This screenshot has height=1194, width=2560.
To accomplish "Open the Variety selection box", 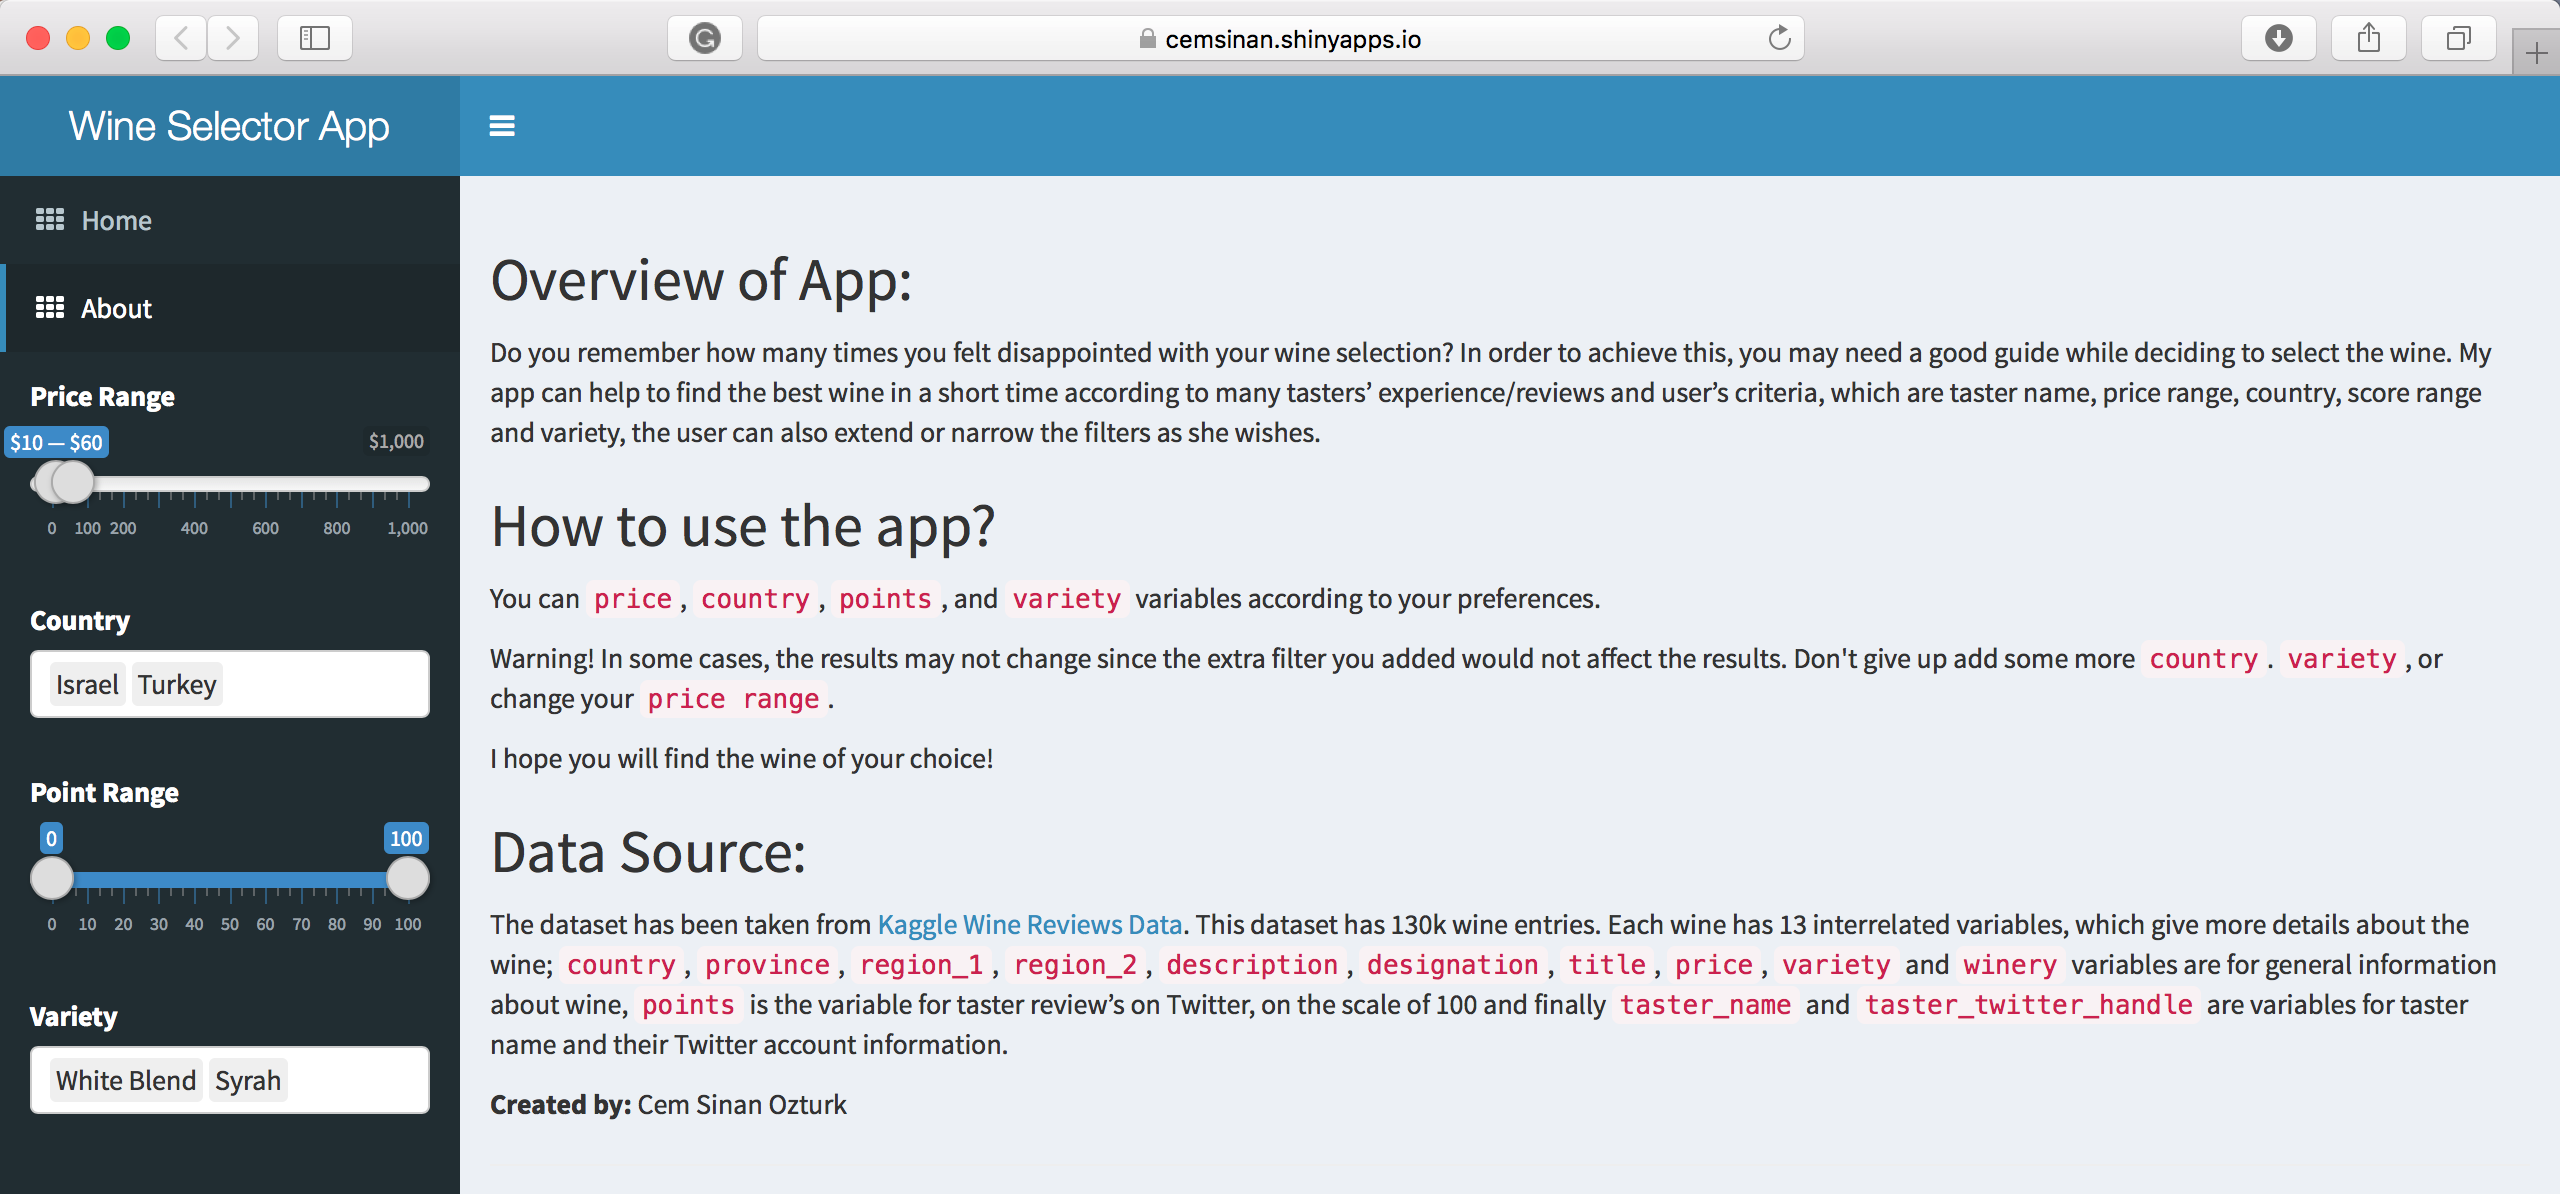I will pyautogui.click(x=230, y=1080).
